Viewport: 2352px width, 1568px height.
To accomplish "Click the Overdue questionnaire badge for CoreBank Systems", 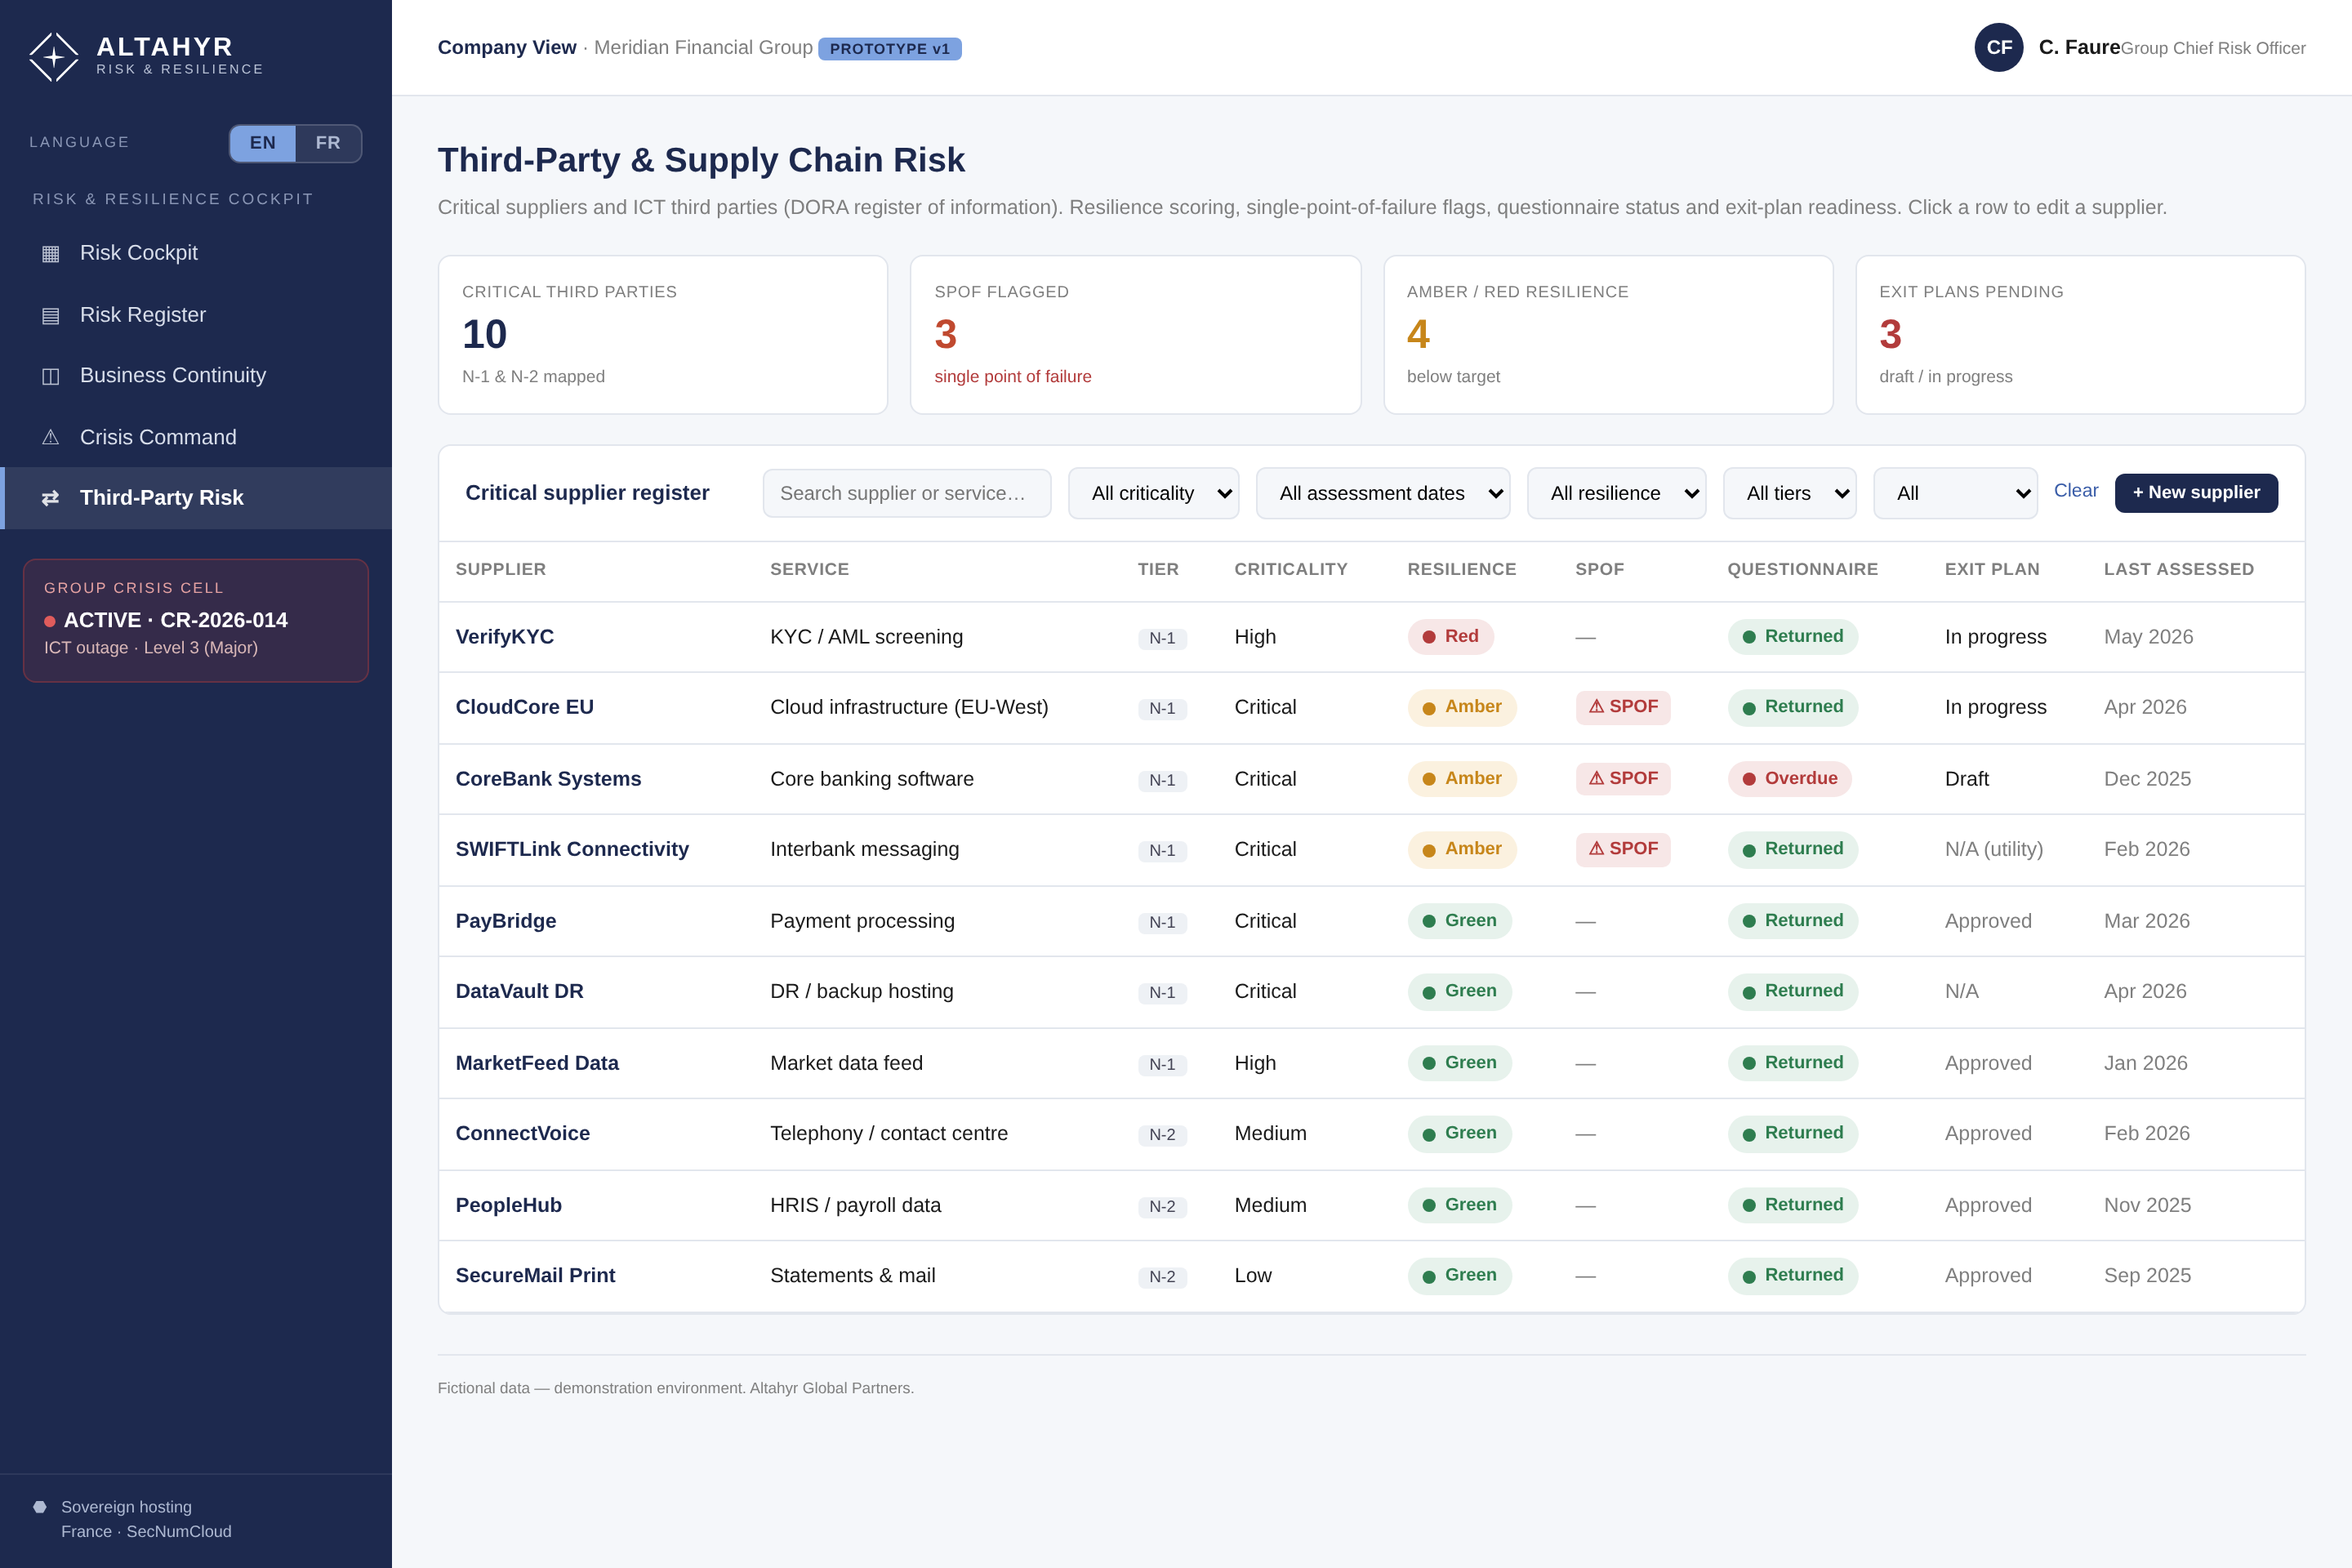I will coord(1789,779).
